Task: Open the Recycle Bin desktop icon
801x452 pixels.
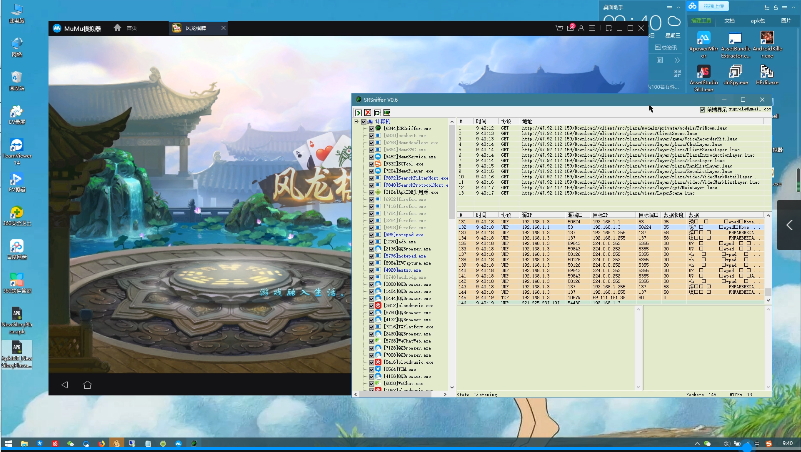Action: pyautogui.click(x=17, y=80)
